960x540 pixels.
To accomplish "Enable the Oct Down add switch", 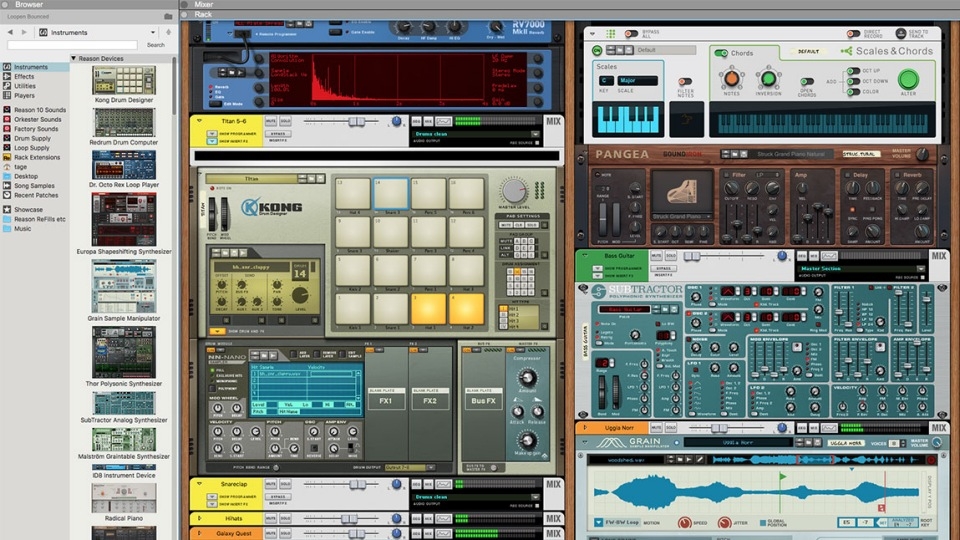I will [852, 81].
